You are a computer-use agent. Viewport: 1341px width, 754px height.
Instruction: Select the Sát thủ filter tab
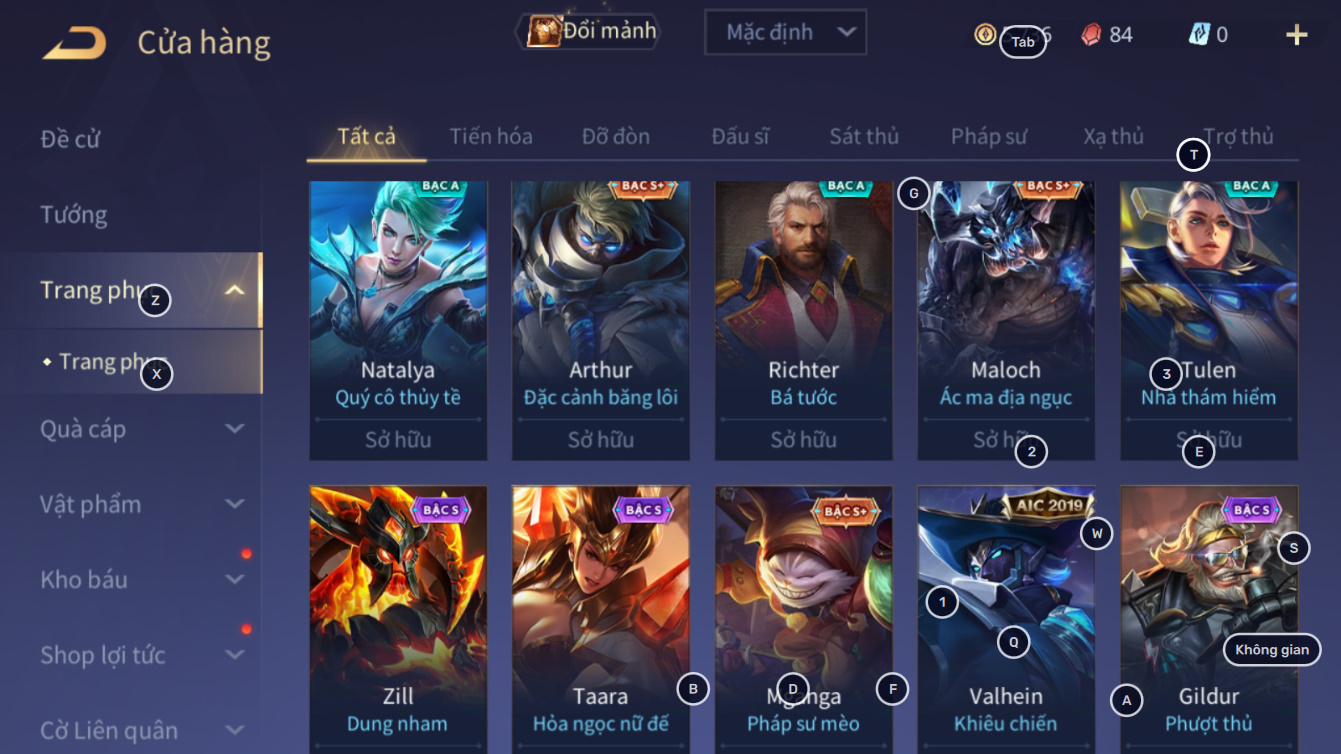click(864, 136)
